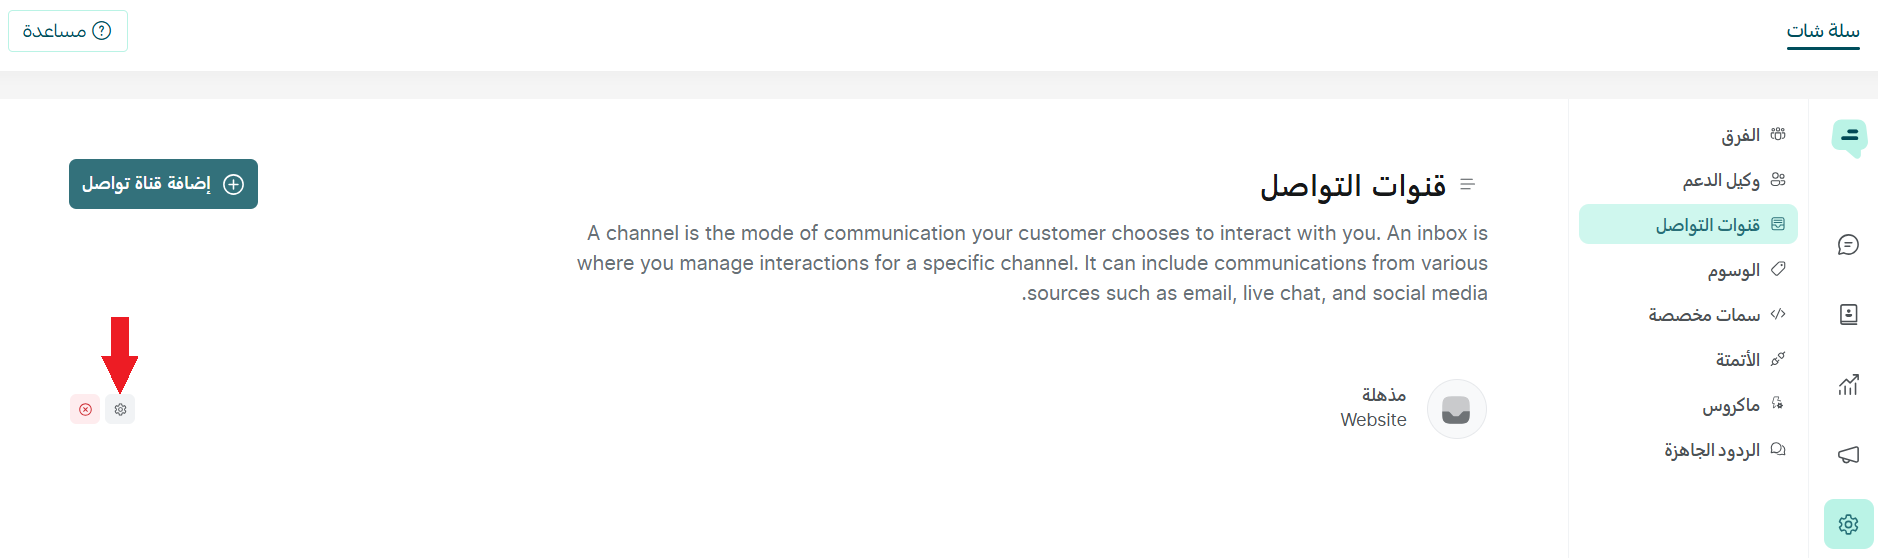Delete the مذهلة Website channel
Image resolution: width=1878 pixels, height=558 pixels.
85,409
